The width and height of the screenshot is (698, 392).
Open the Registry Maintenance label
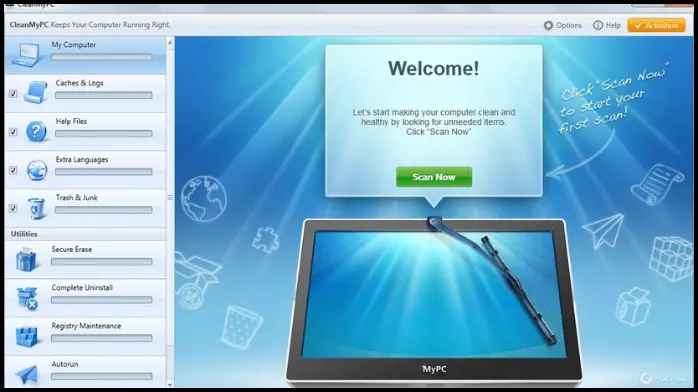tap(86, 326)
